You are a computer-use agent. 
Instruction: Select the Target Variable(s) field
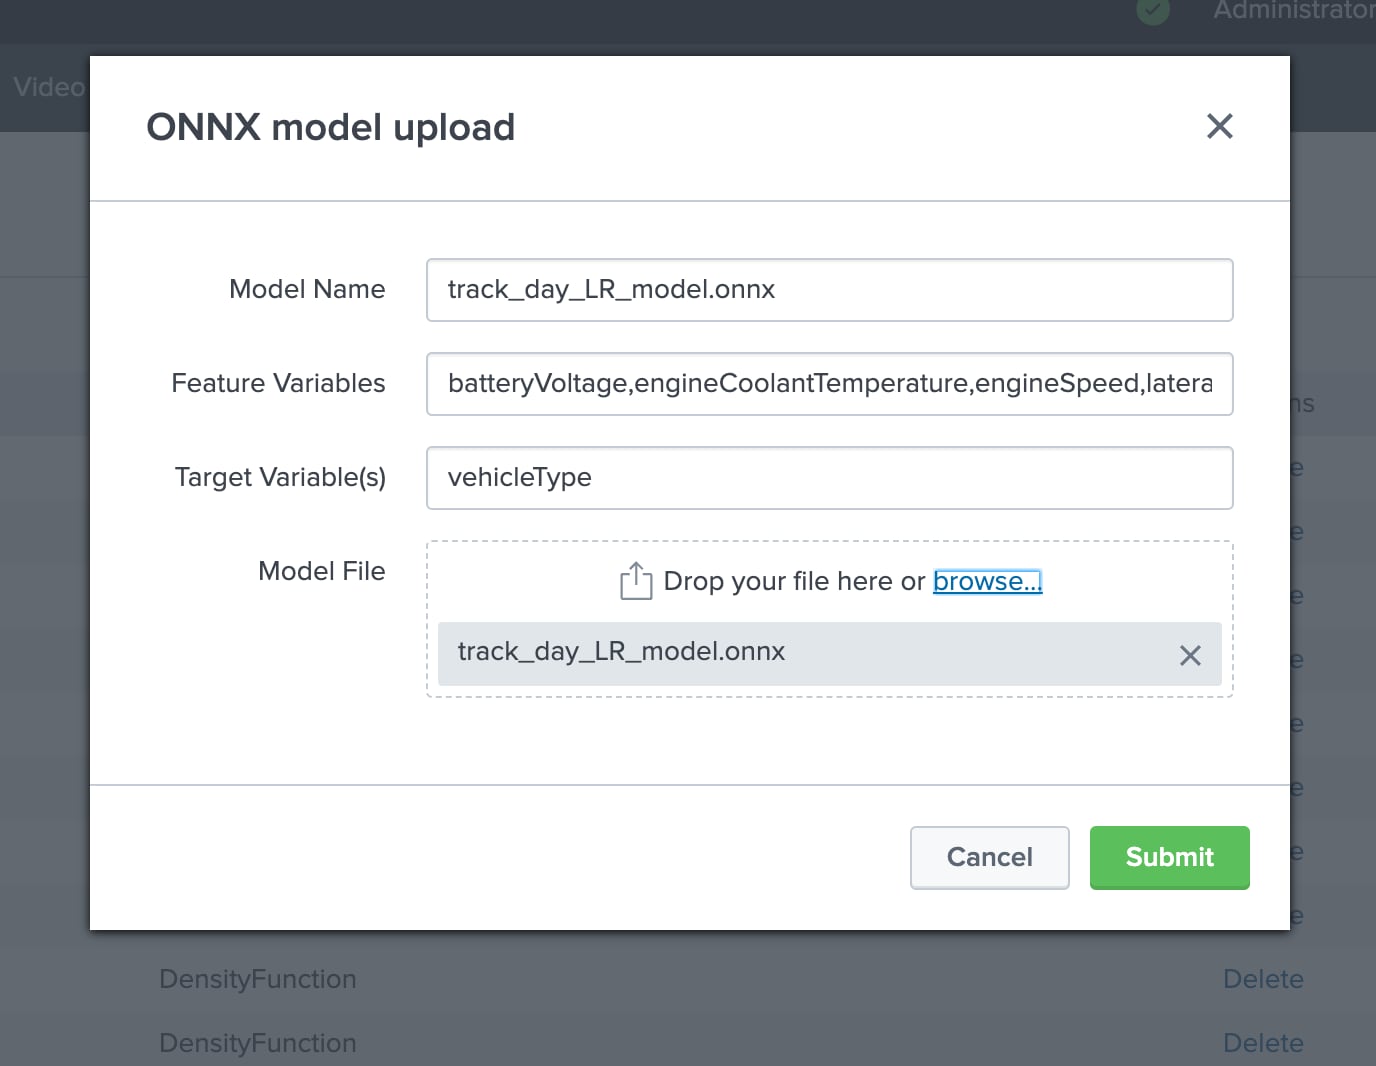829,478
